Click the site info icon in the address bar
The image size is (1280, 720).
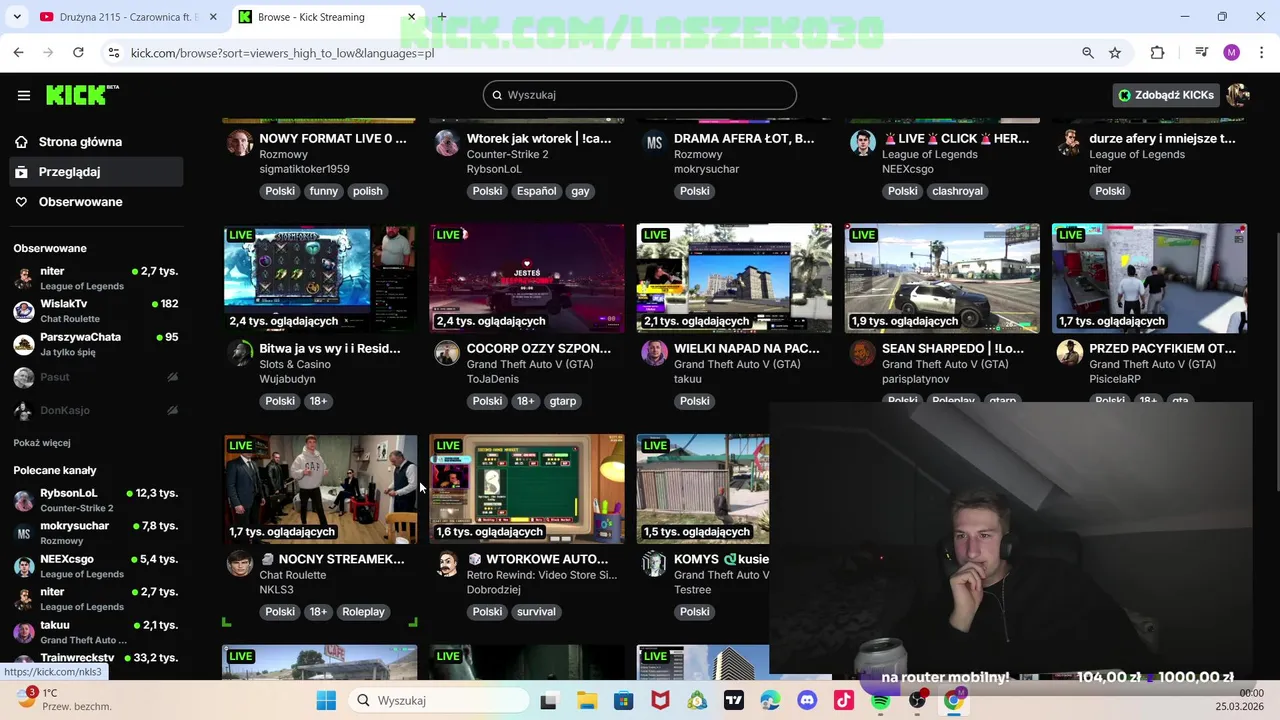coord(114,53)
